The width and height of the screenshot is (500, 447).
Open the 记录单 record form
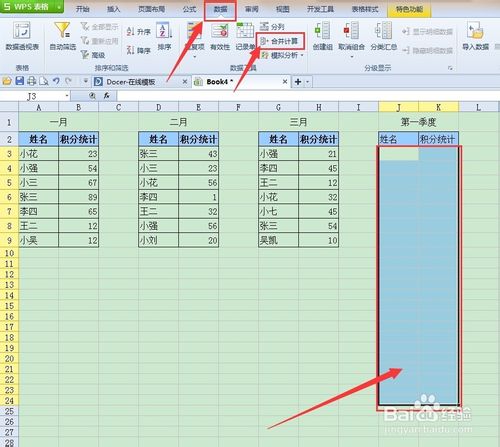(245, 36)
